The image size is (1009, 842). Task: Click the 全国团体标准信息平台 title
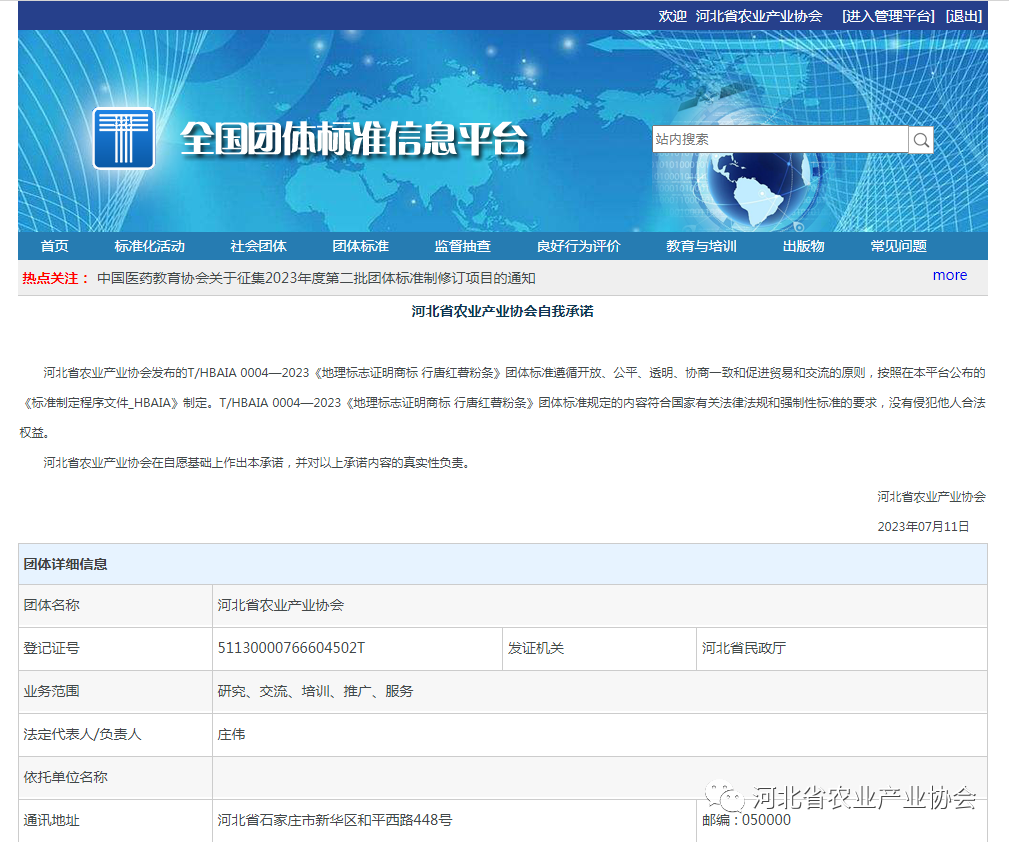point(353,138)
